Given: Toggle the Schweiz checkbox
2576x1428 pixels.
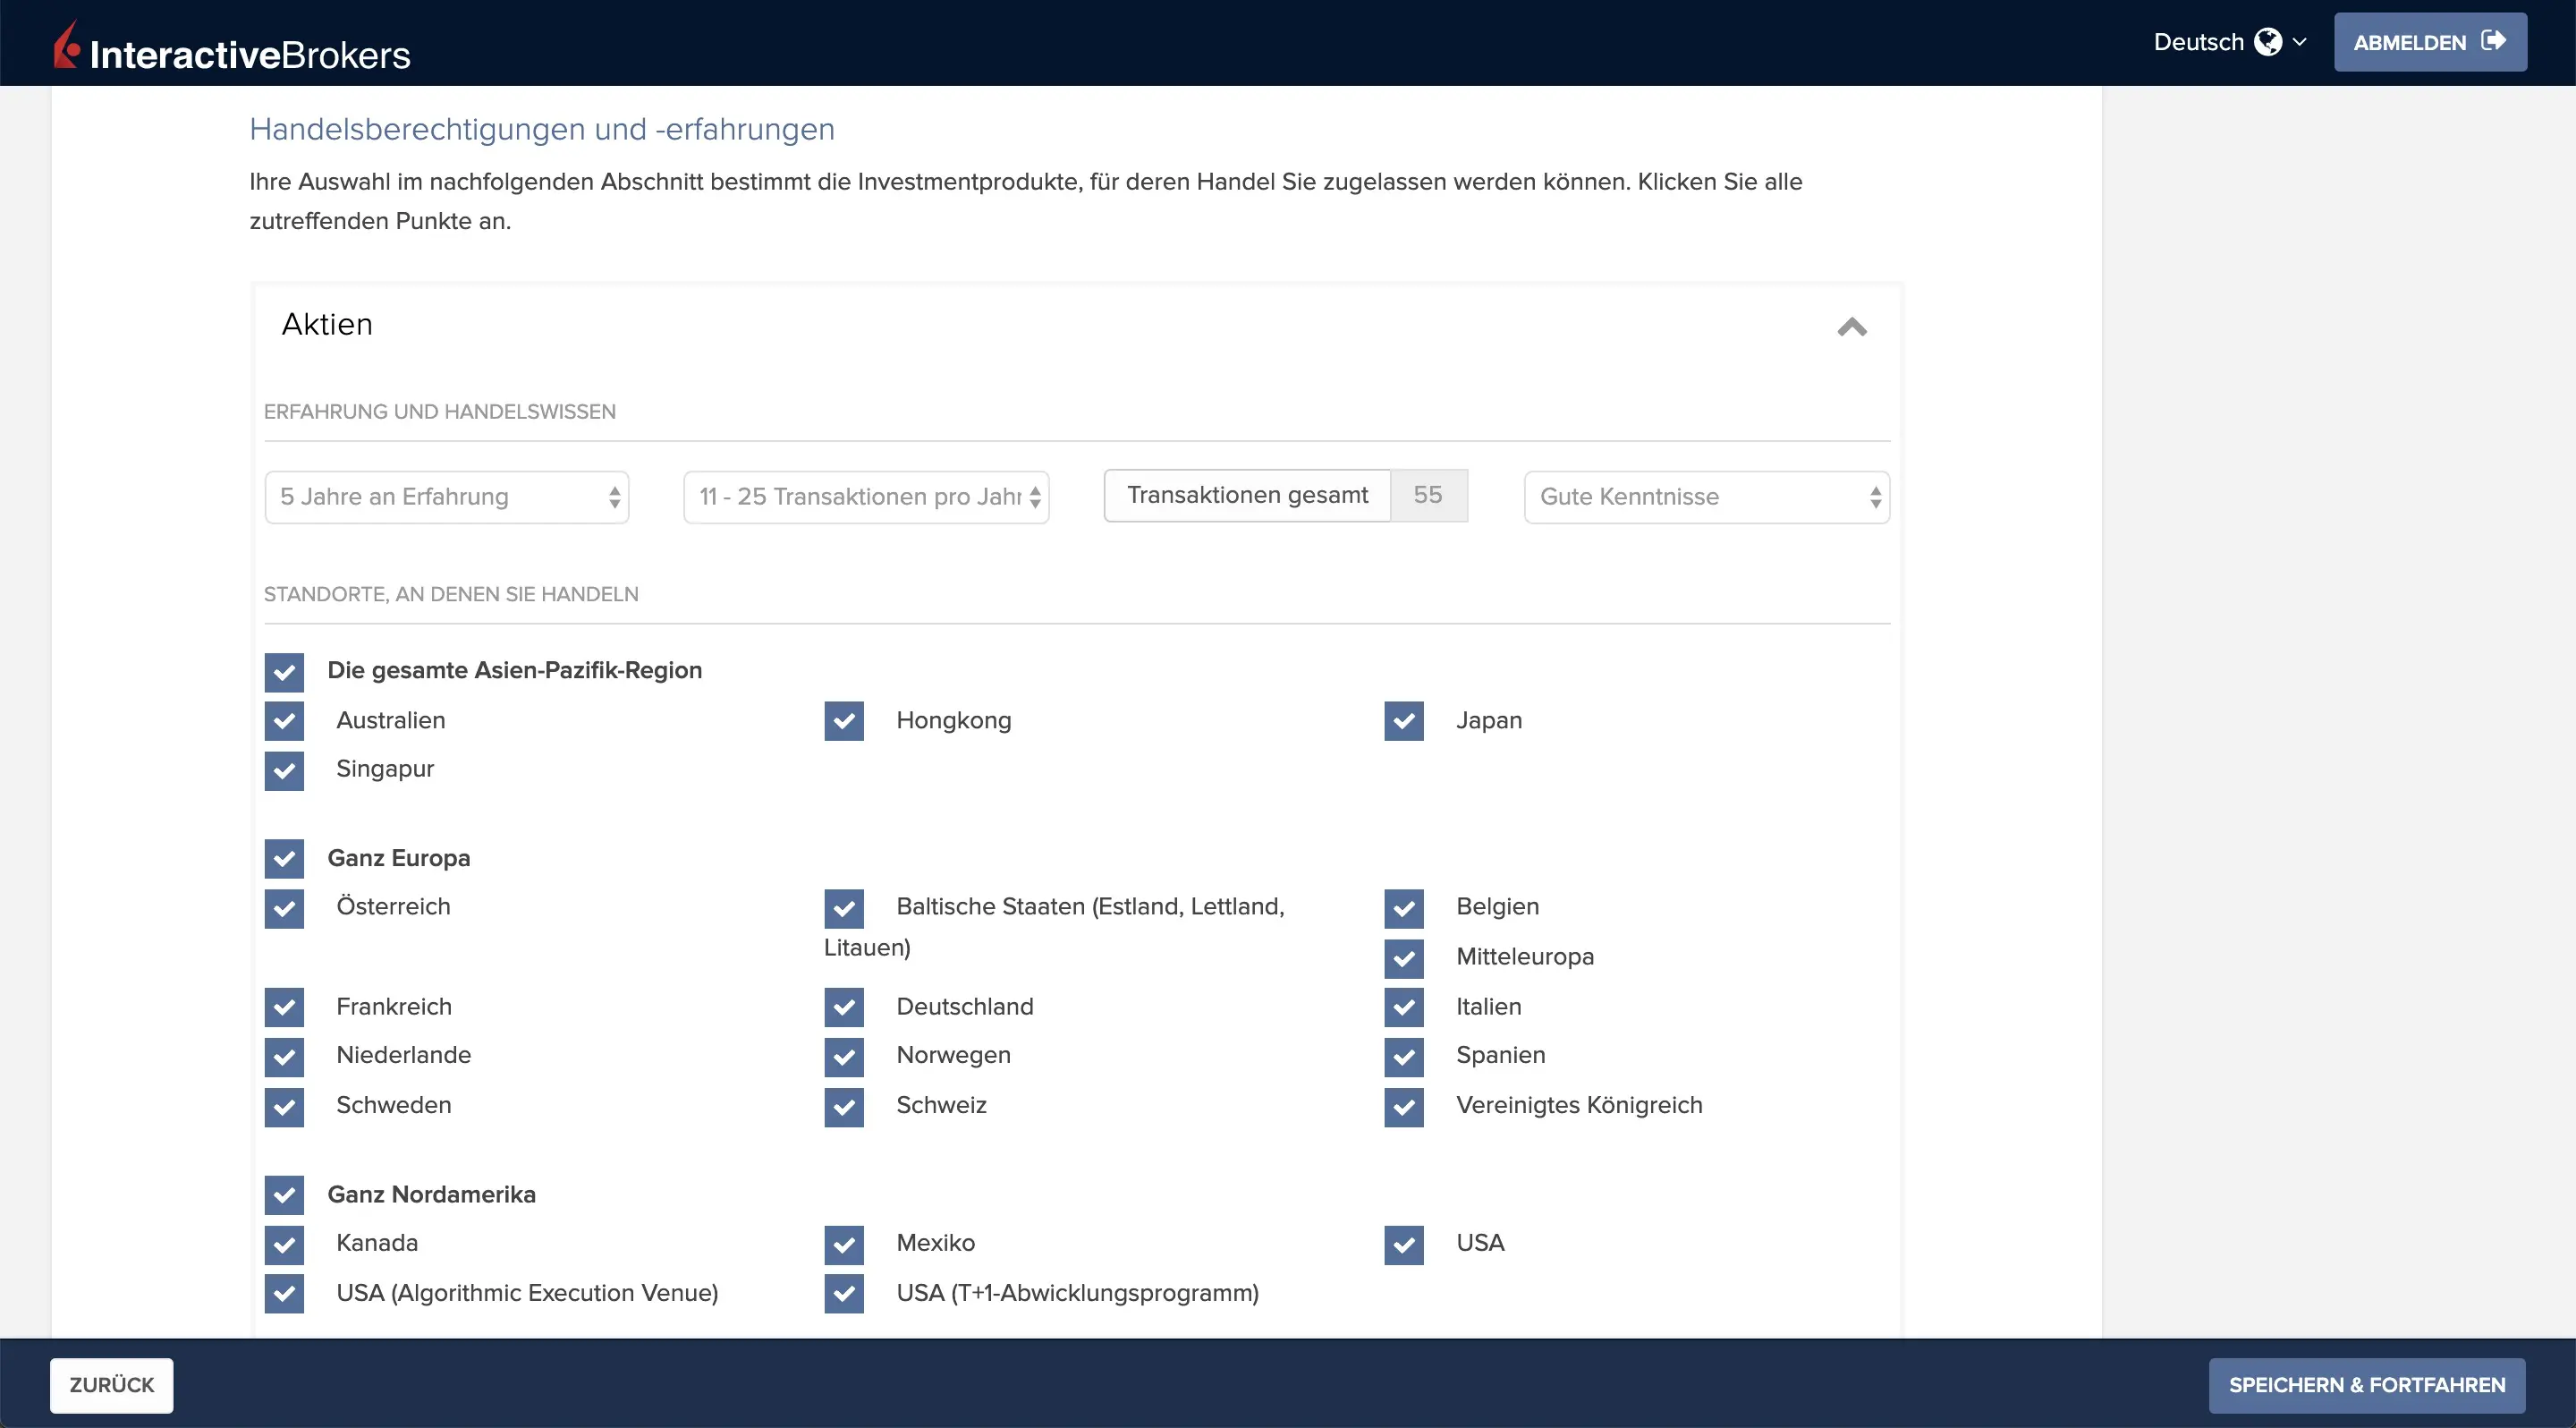Looking at the screenshot, I should click(x=844, y=1107).
